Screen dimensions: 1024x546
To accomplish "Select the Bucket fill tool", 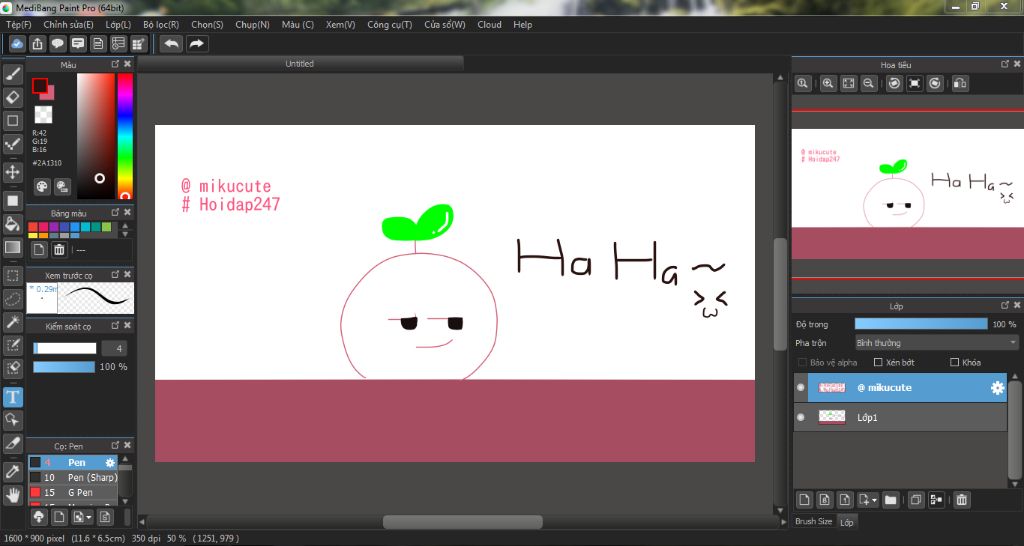I will click(x=12, y=224).
